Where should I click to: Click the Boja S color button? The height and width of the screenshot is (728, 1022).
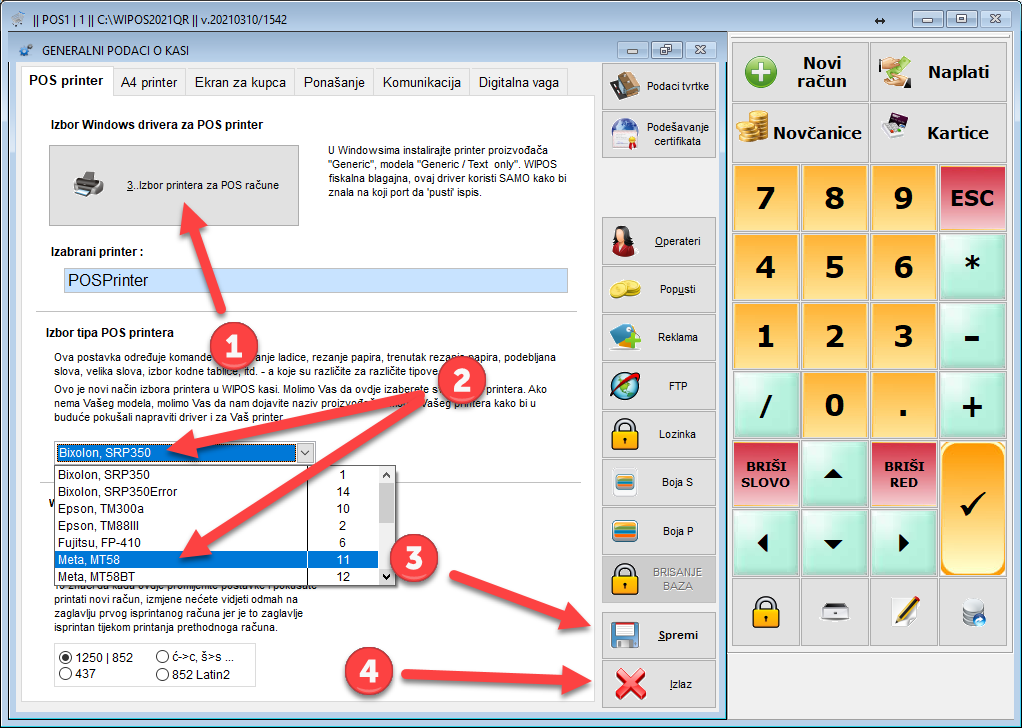[659, 482]
